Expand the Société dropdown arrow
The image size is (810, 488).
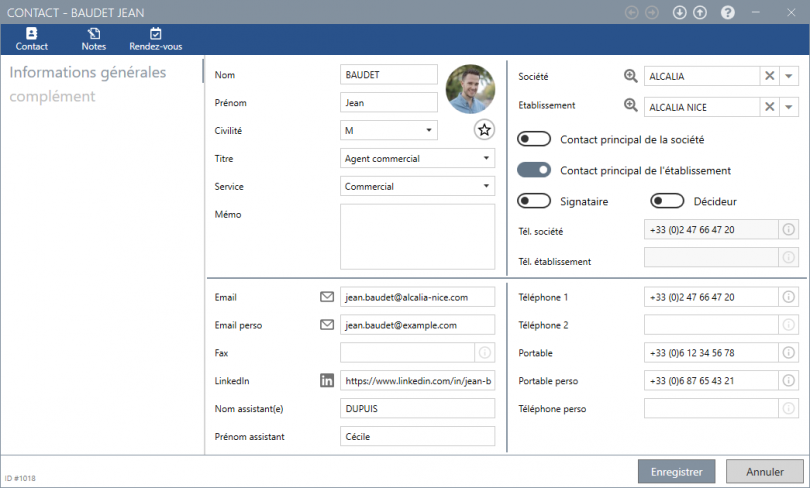(789, 76)
